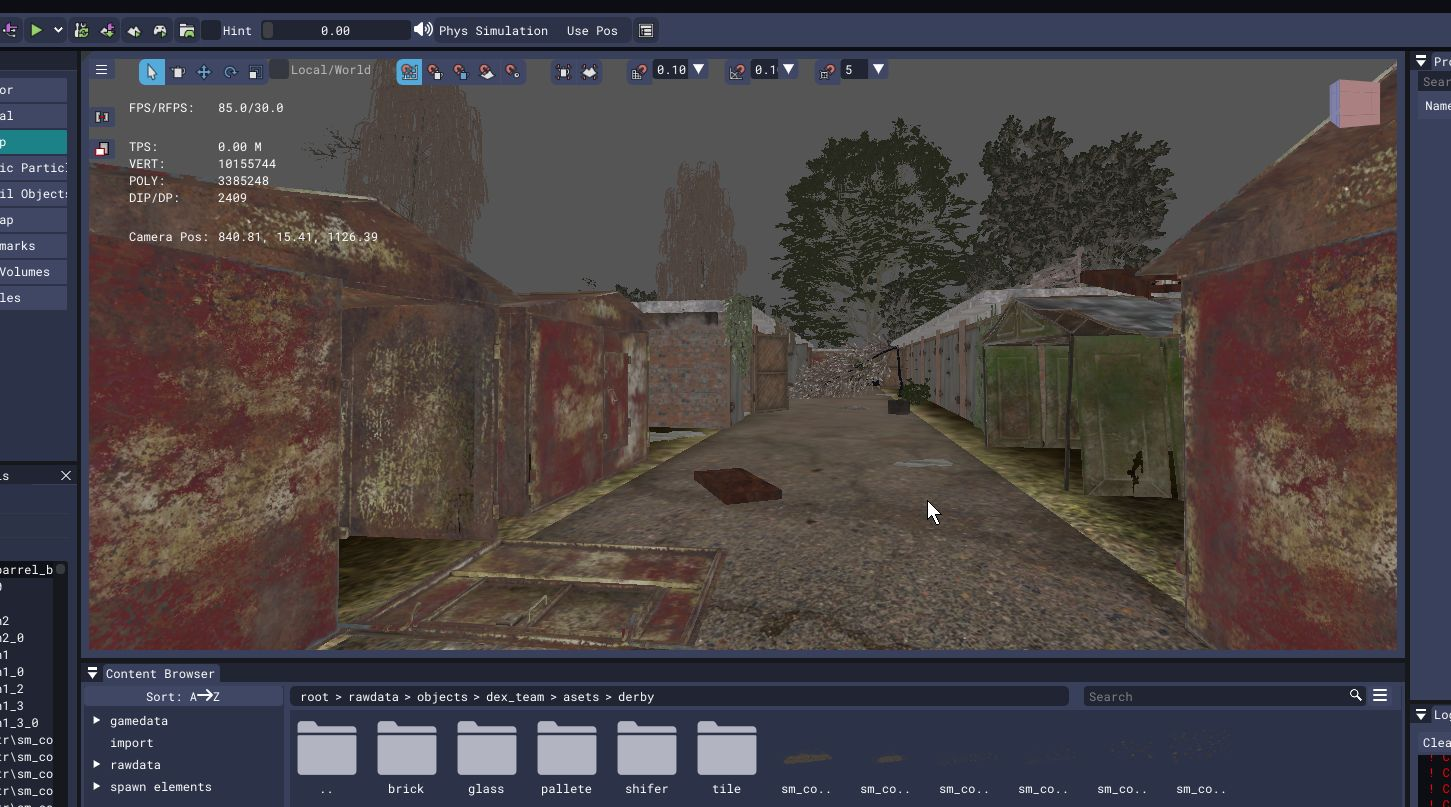Toggle vertex snap magnet icon
This screenshot has height=807, width=1451.
513,71
